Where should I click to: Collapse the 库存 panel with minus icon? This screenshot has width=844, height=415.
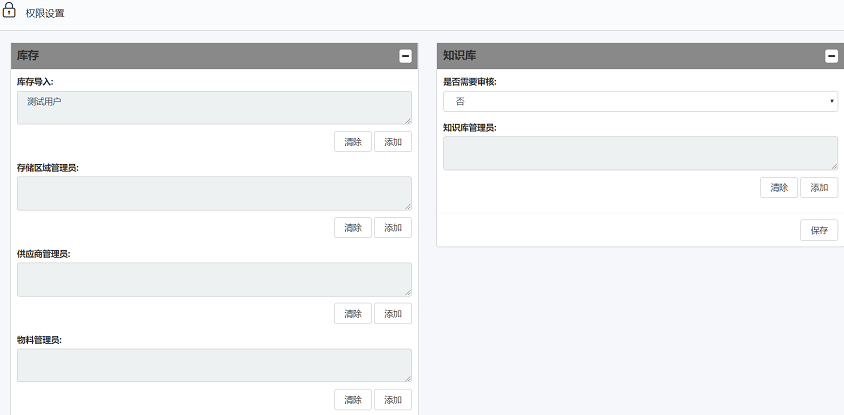click(405, 56)
